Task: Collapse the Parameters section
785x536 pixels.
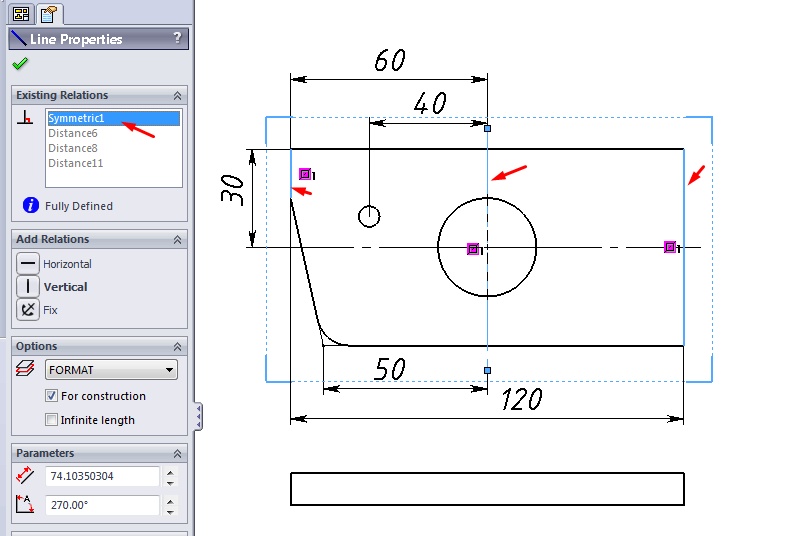Action: pos(177,453)
